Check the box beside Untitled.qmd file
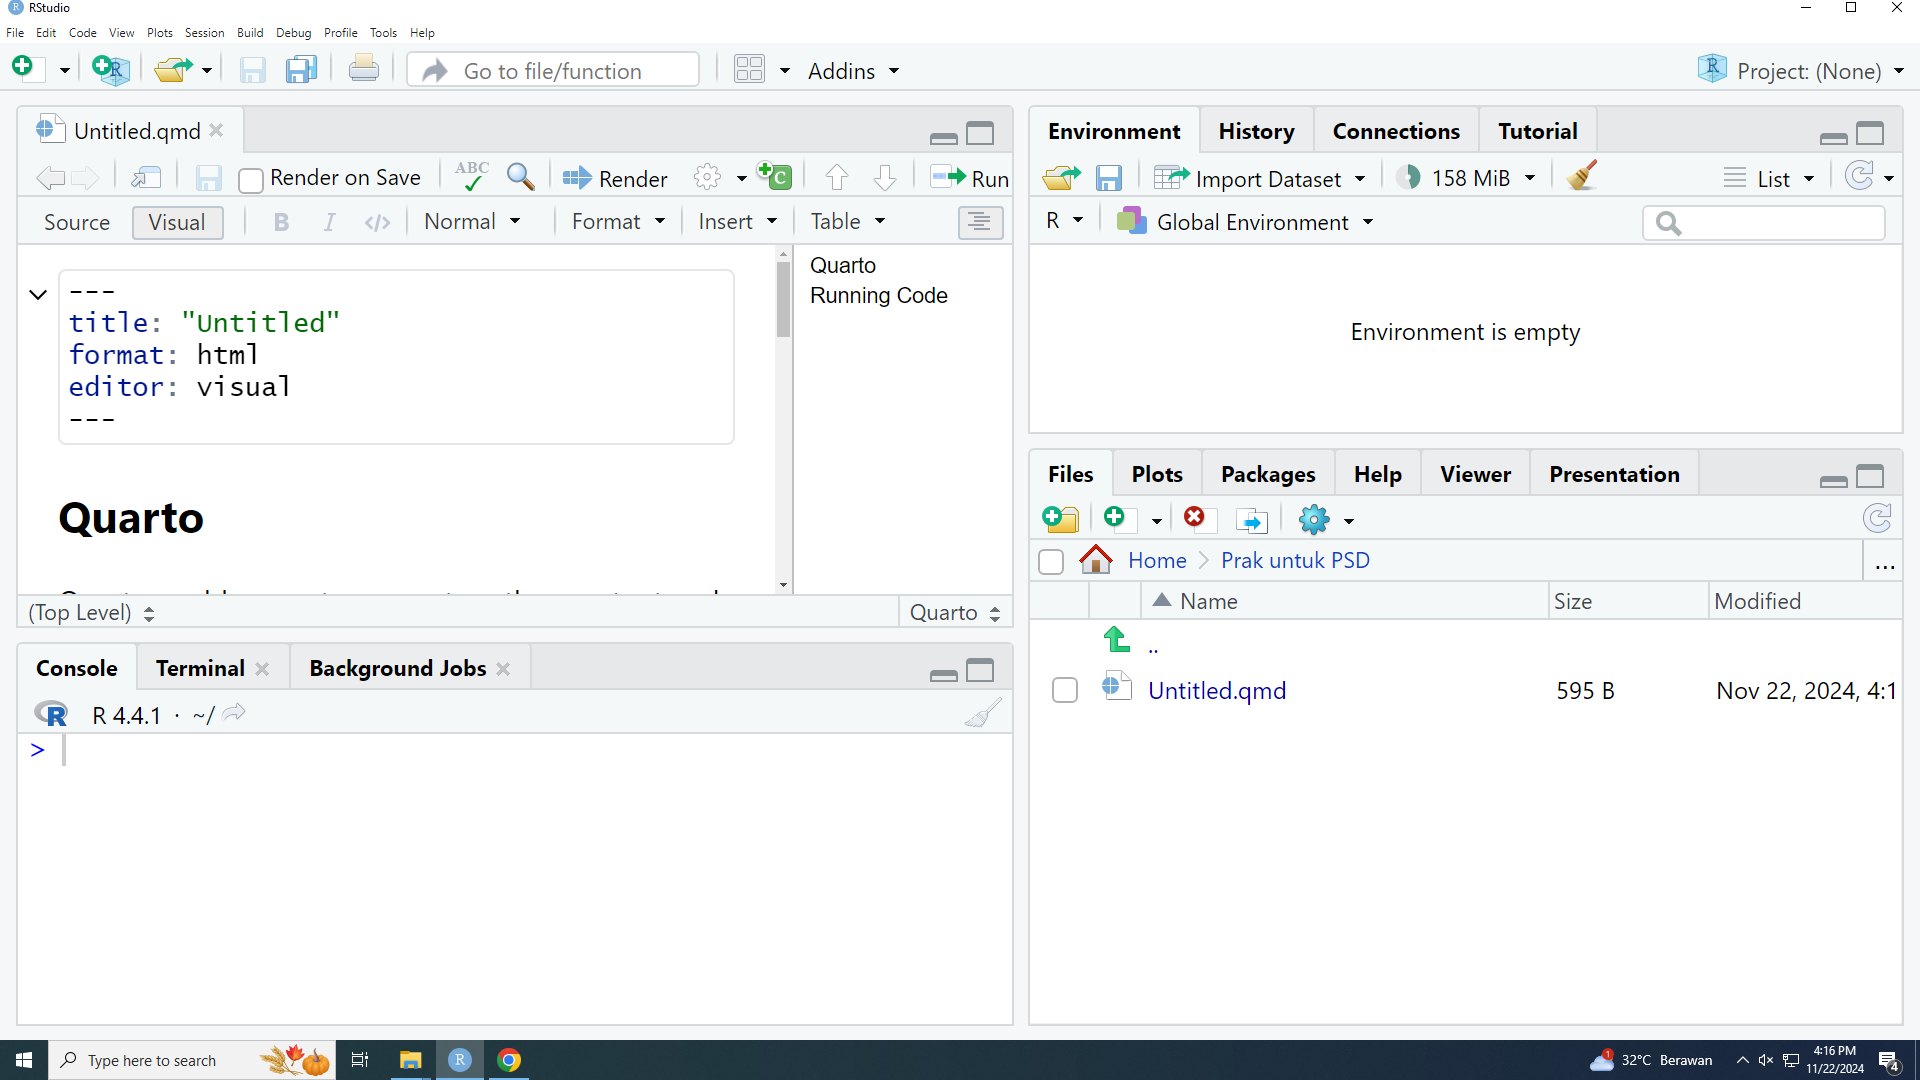 pos(1065,690)
